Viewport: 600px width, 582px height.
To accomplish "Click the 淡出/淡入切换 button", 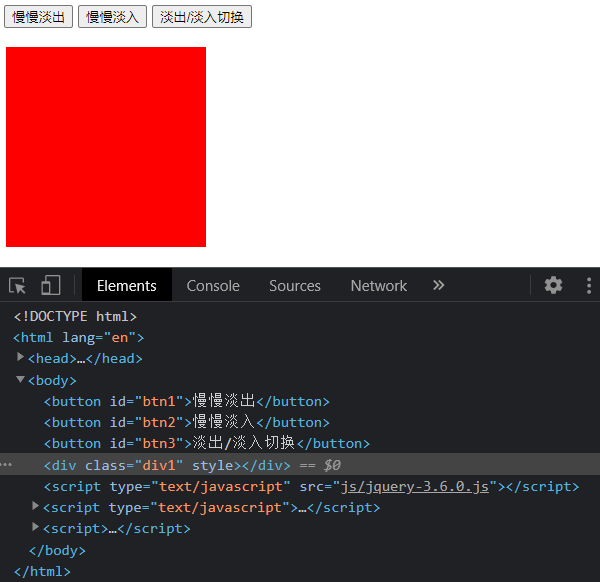I will point(202,17).
